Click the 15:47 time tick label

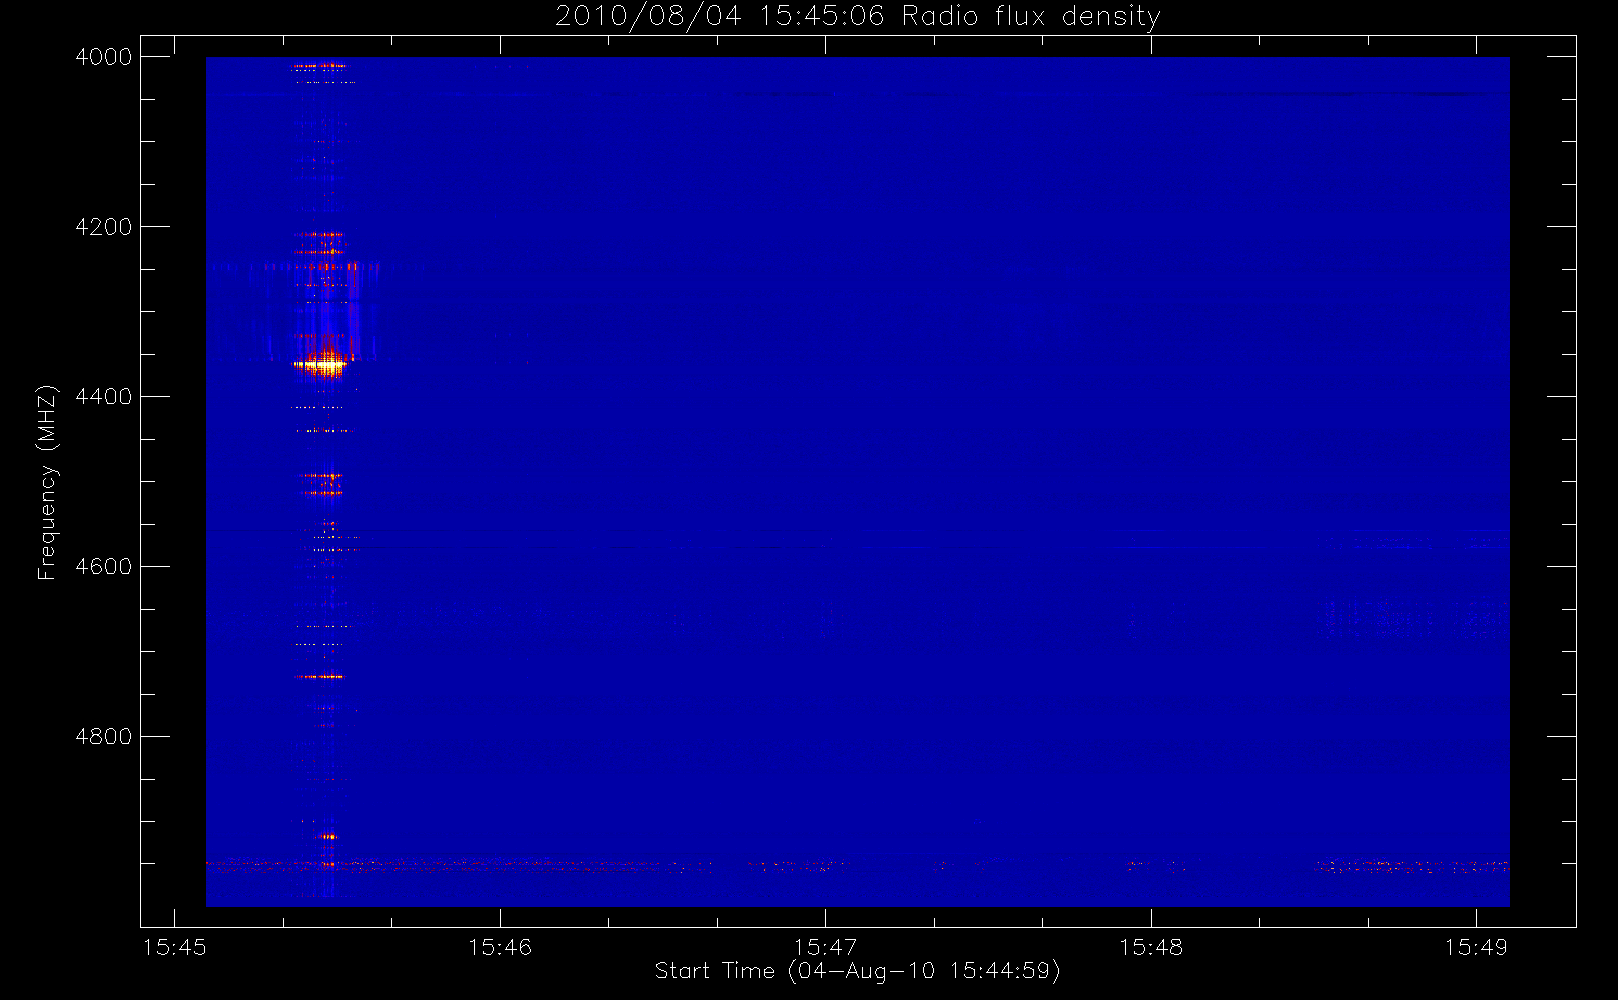pyautogui.click(x=825, y=947)
